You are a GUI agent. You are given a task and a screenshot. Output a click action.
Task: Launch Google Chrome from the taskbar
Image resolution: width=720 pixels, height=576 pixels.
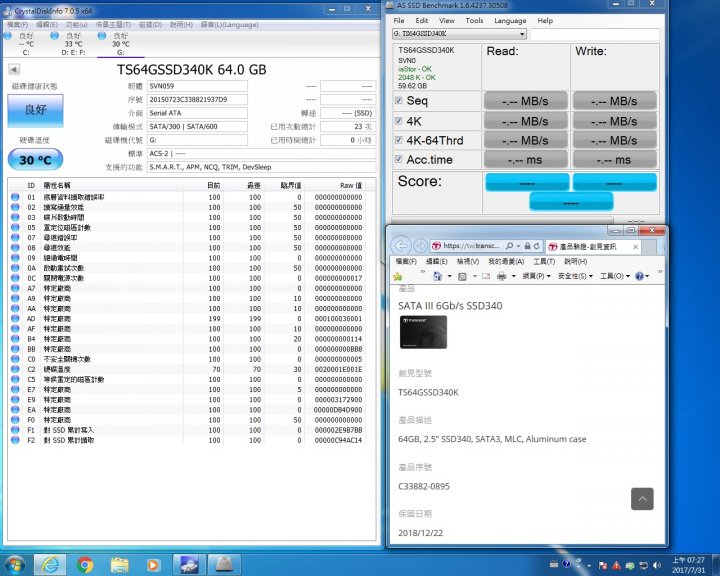tap(85, 565)
